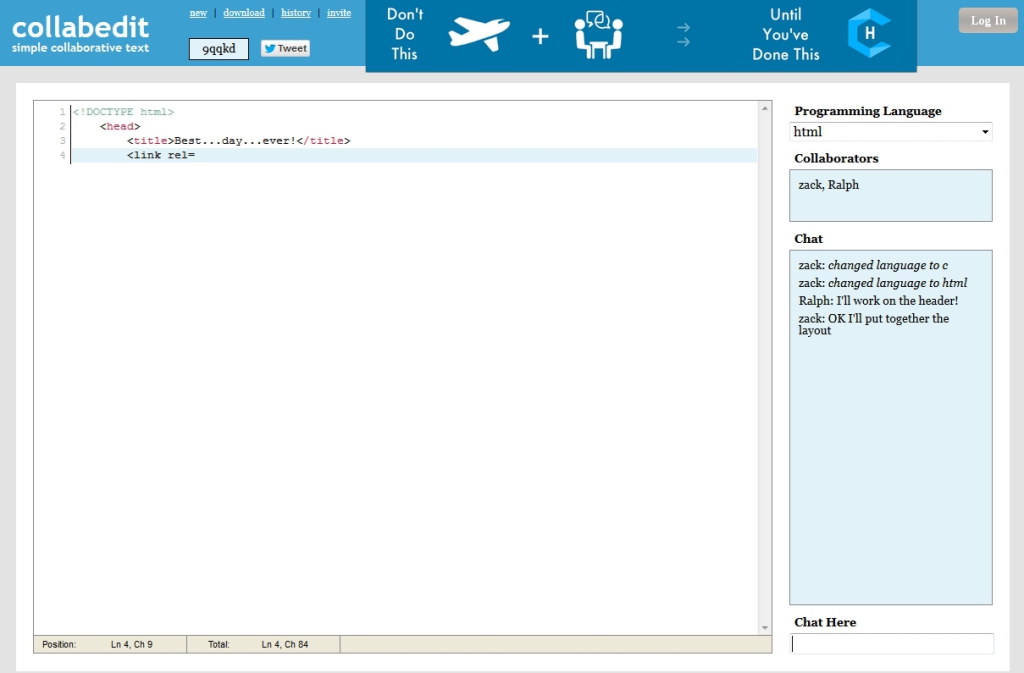Click the Collaborators list box
Image resolution: width=1024 pixels, height=673 pixels.
point(890,195)
